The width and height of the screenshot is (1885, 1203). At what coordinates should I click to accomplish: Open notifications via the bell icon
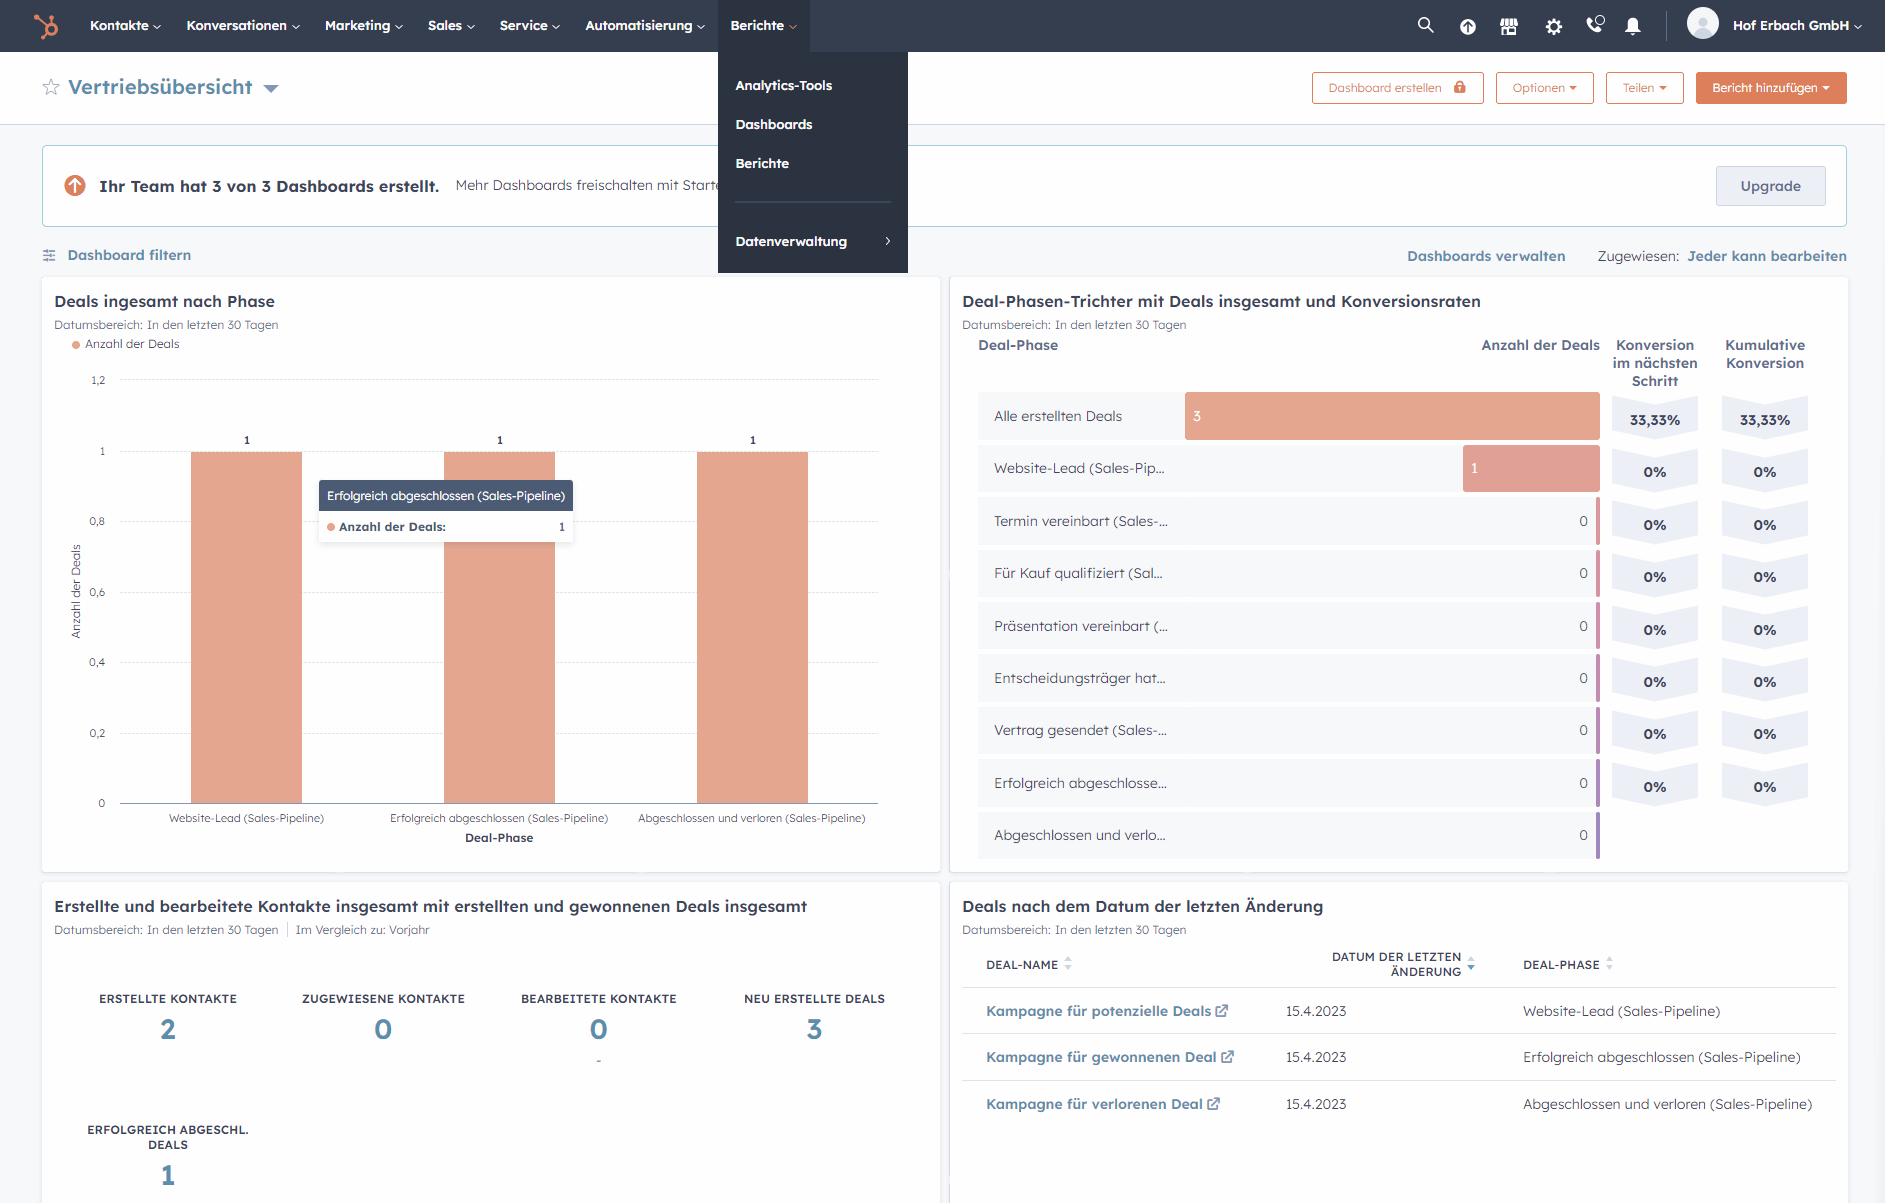(x=1633, y=26)
